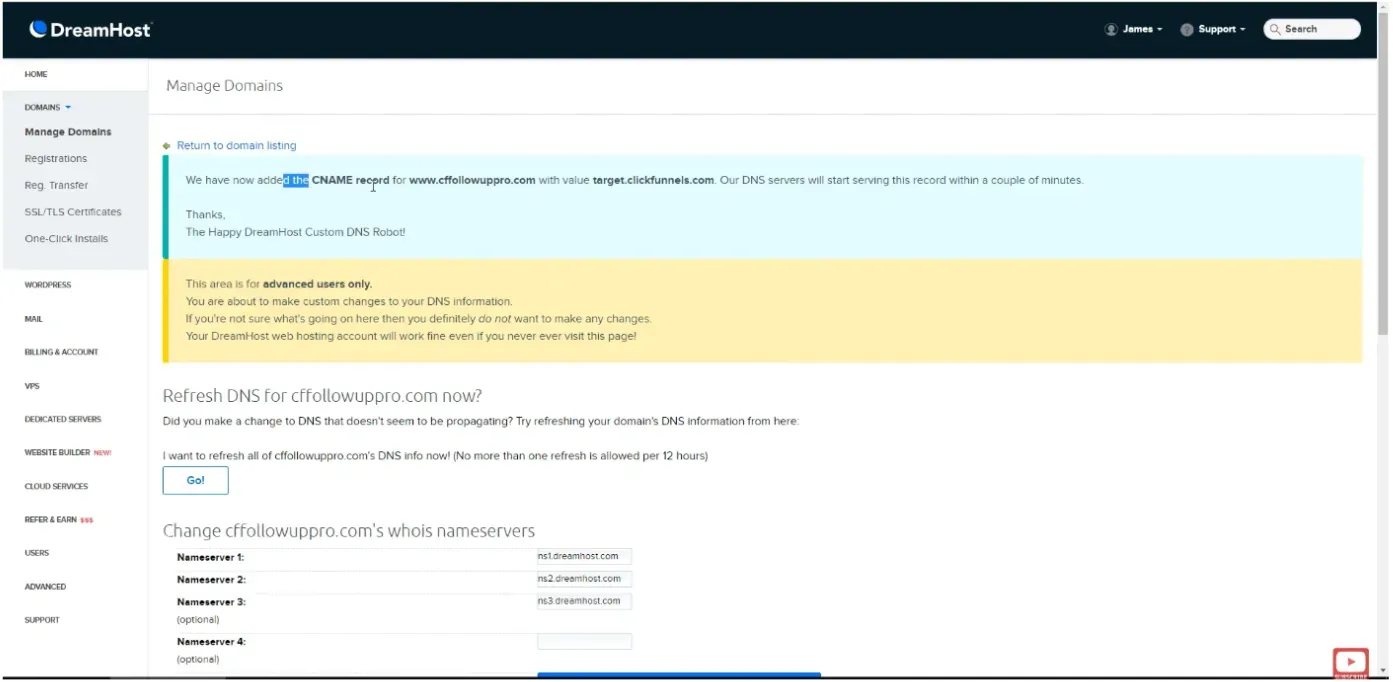The image size is (1393, 682).
Task: Expand DEDICATED SERVERS sidebar section
Action: point(63,419)
